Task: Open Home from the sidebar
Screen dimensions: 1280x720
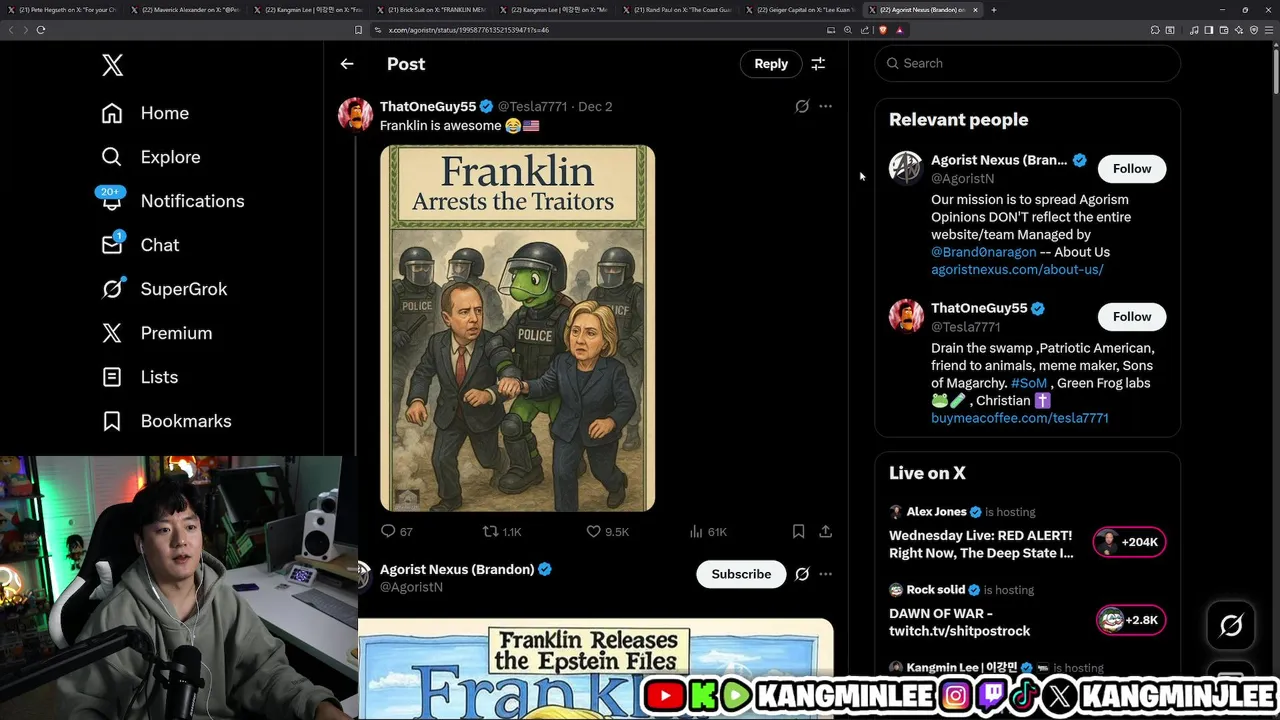Action: [145, 113]
